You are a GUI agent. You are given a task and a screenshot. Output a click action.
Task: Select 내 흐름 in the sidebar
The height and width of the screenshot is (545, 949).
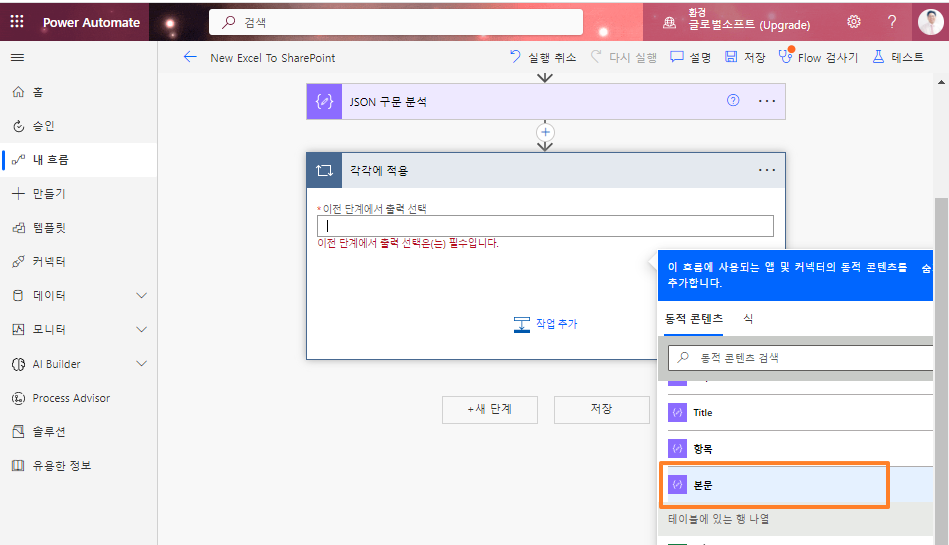click(79, 160)
